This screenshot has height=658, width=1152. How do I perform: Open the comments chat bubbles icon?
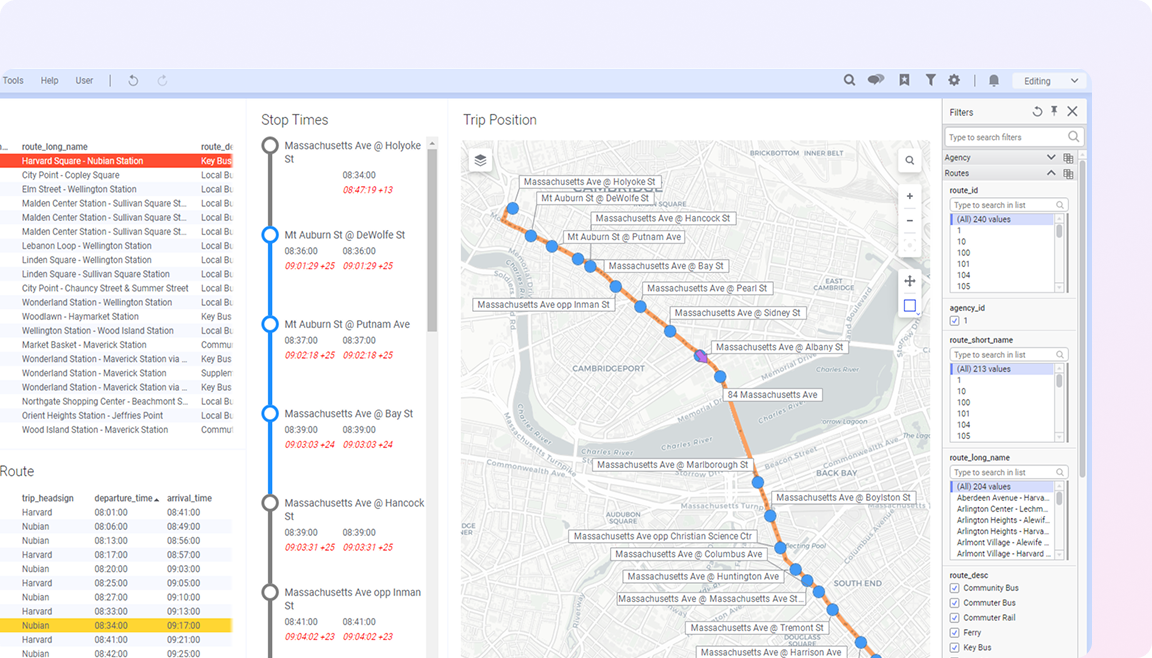point(876,81)
